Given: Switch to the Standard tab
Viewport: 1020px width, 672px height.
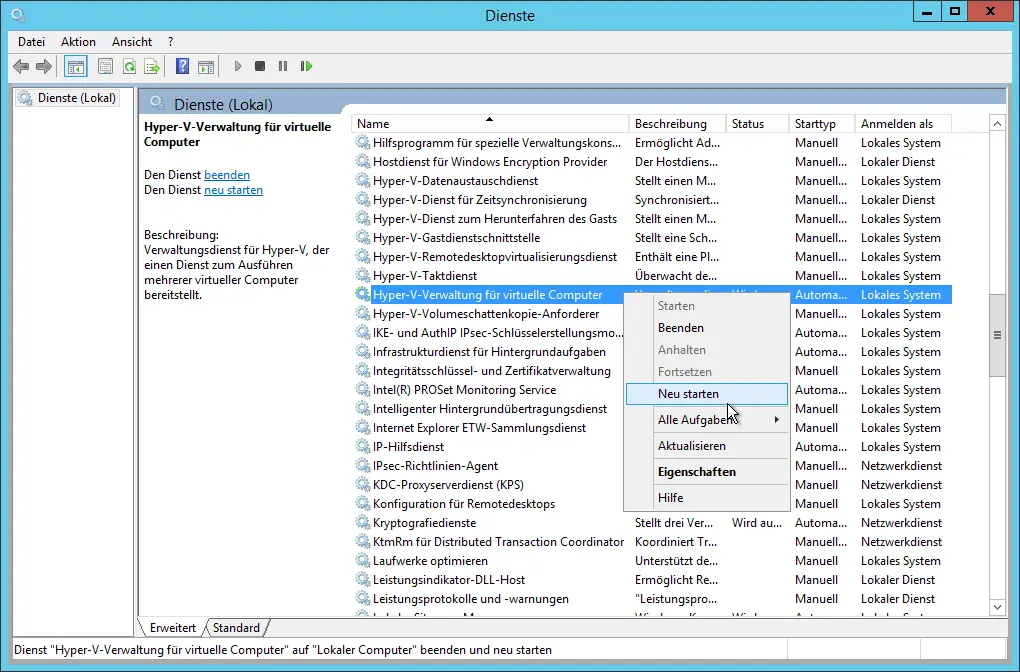Looking at the screenshot, I should [236, 628].
